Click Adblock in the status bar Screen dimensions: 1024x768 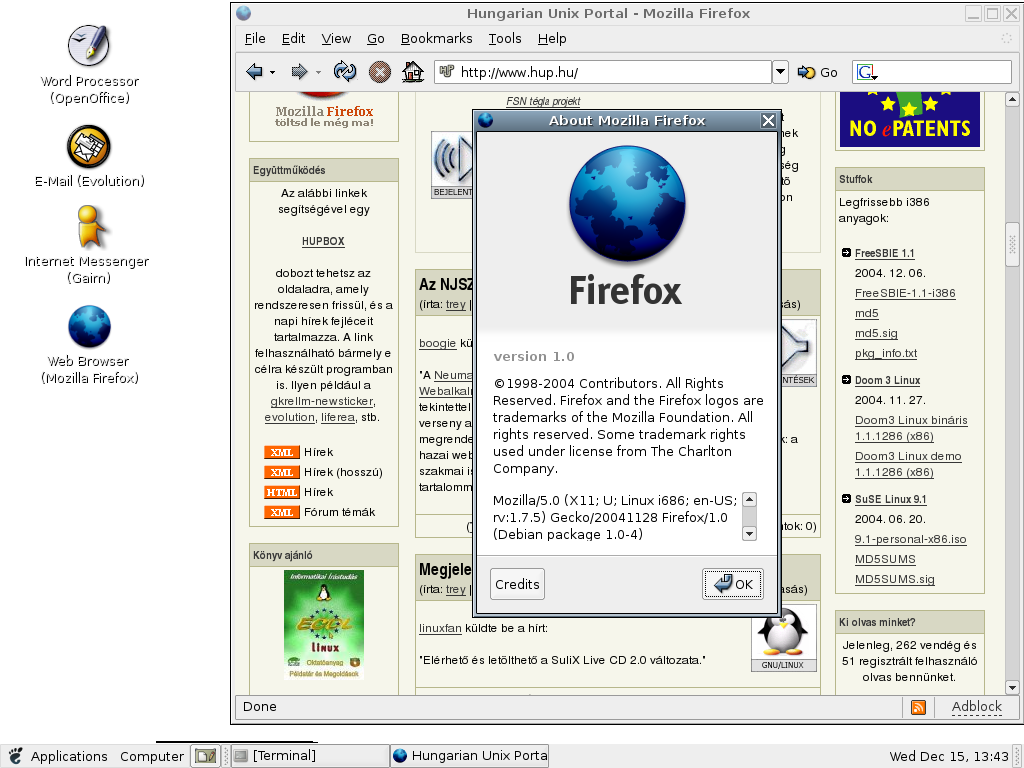tap(976, 707)
